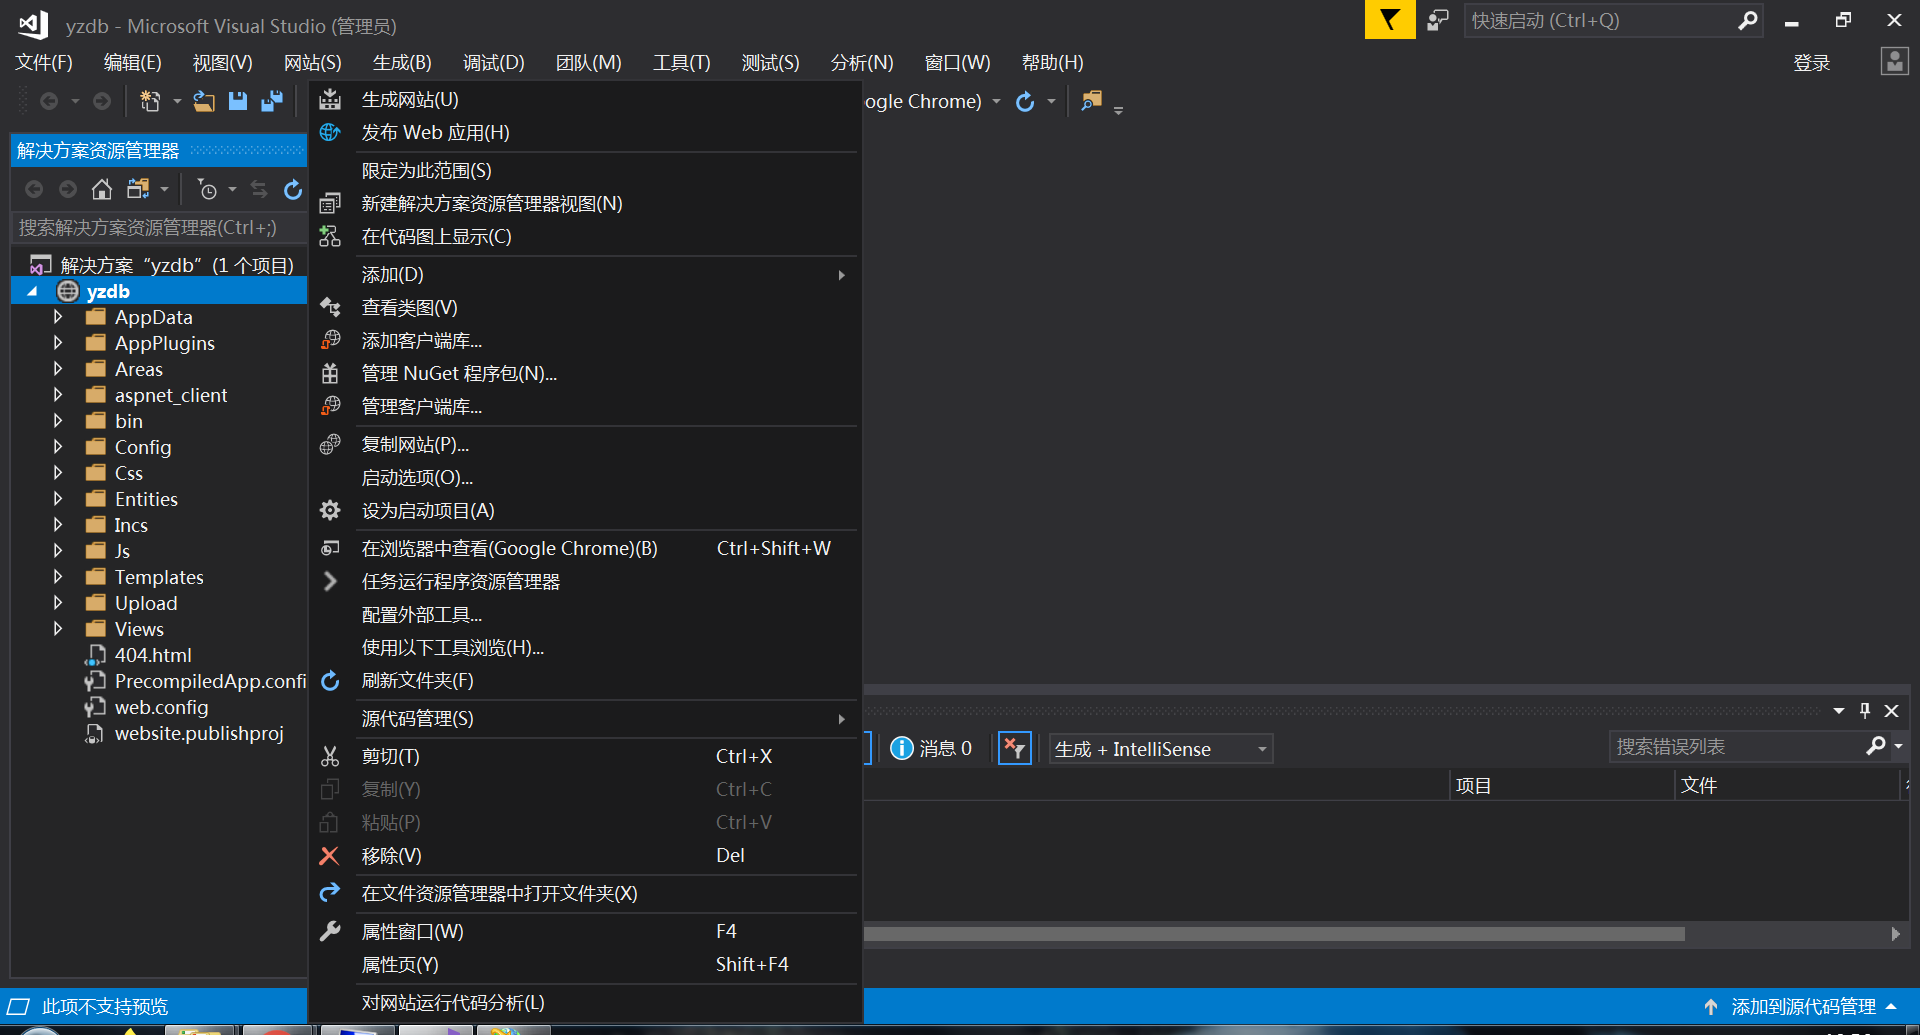The image size is (1920, 1035).
Task: Click the Open File toolbar icon
Action: (204, 101)
